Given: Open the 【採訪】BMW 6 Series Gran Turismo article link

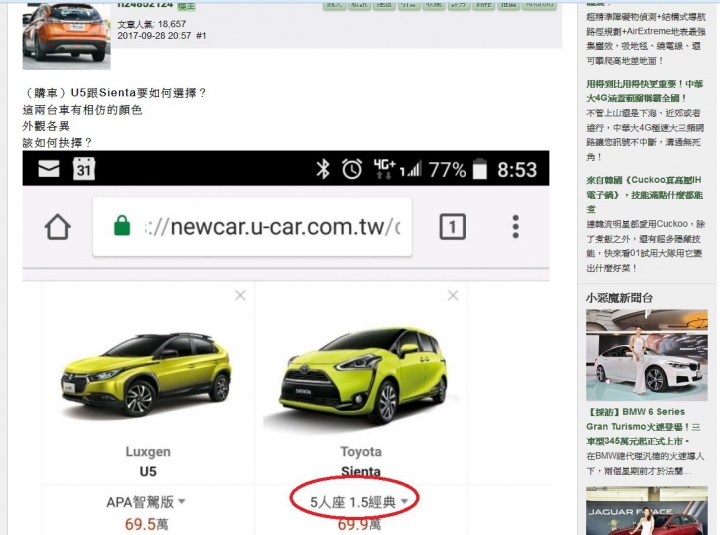Looking at the screenshot, I should [644, 426].
